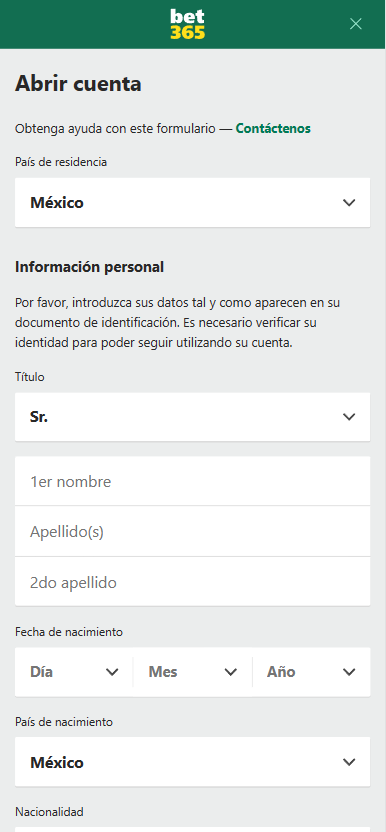Click the bet365 logo in header

187,24
